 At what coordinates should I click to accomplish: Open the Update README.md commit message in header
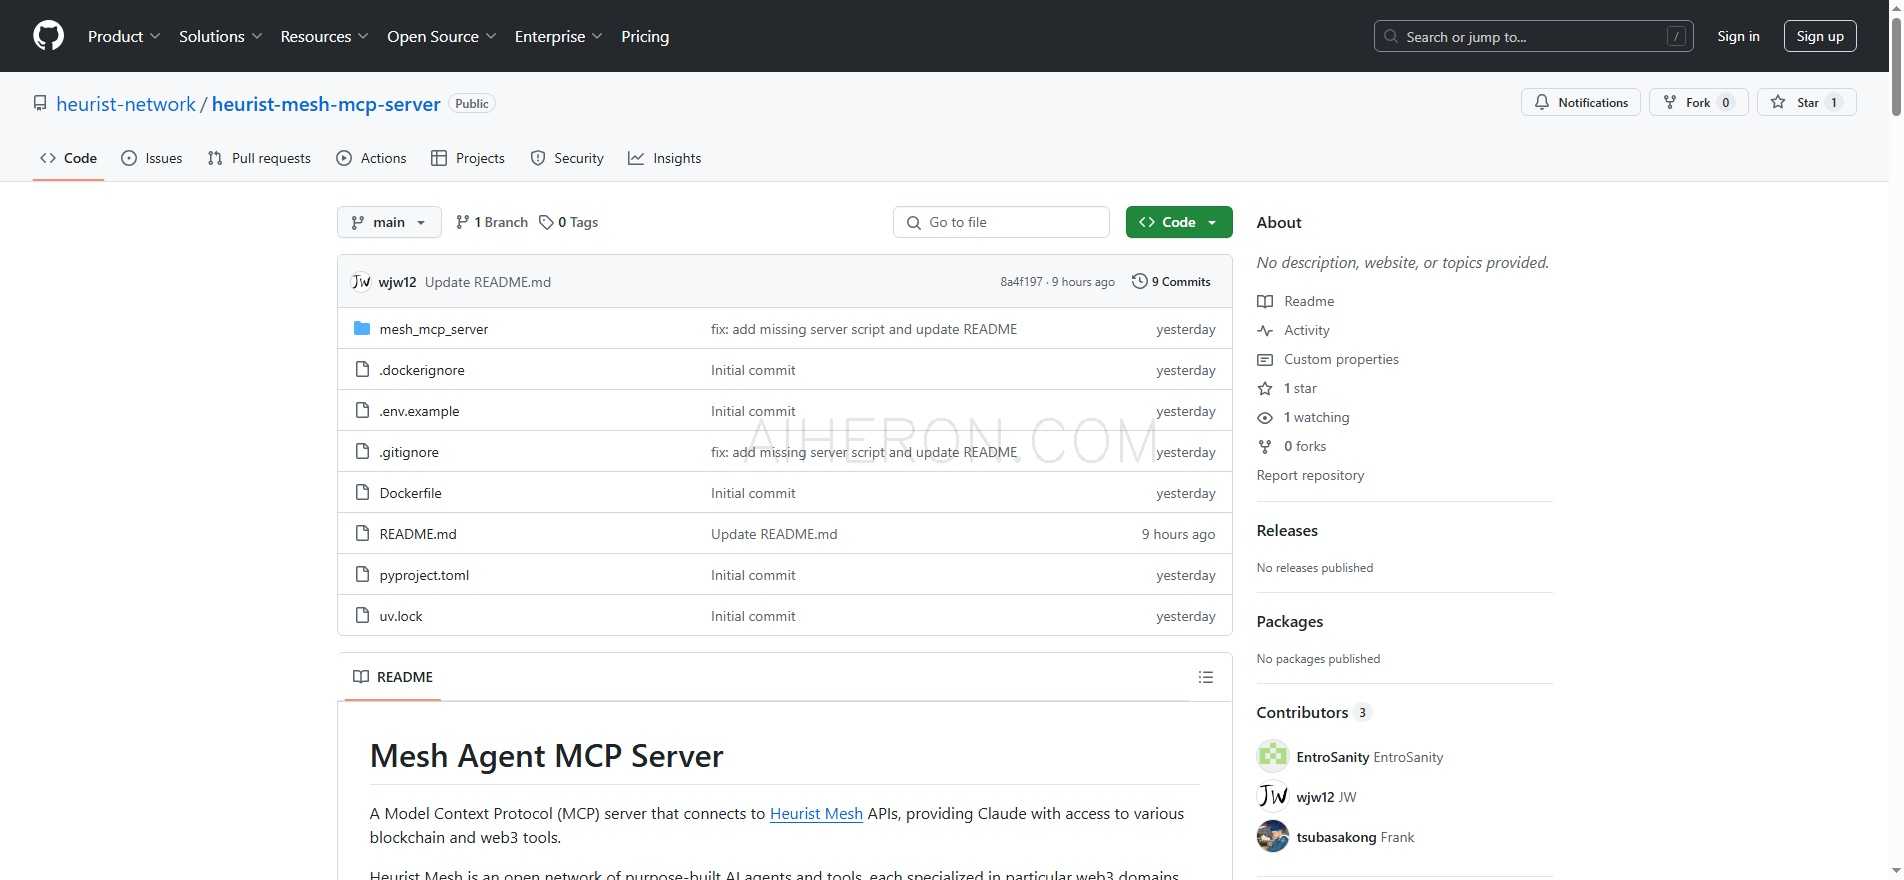coord(488,282)
